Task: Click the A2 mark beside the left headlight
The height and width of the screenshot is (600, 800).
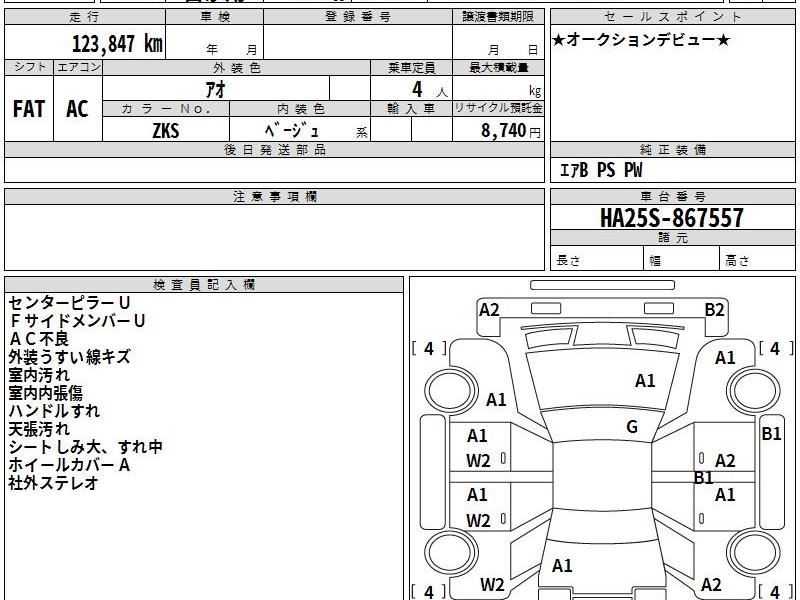Action: coord(489,310)
